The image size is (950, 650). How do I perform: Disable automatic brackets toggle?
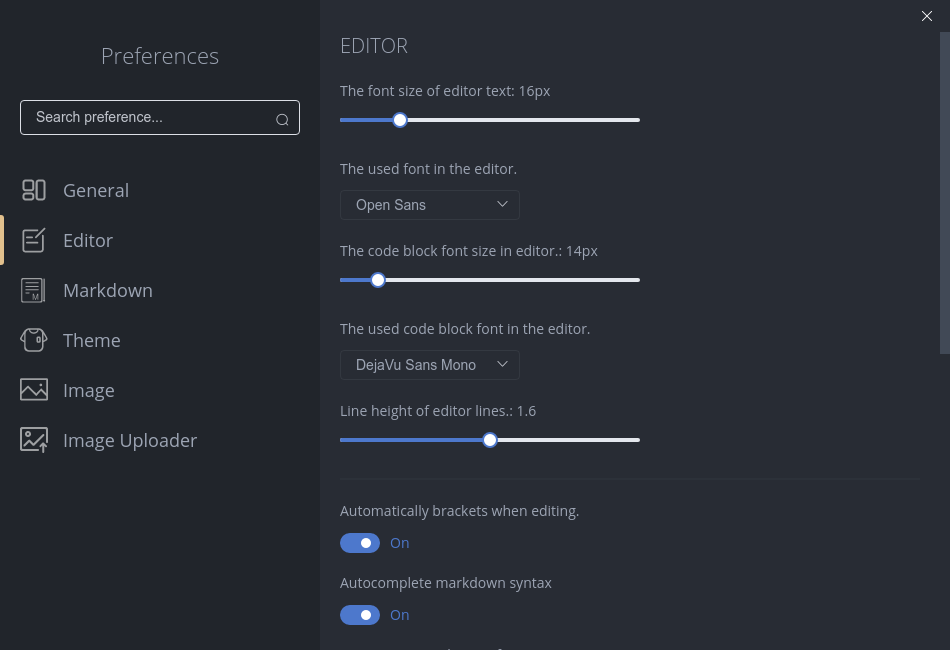pyautogui.click(x=360, y=543)
